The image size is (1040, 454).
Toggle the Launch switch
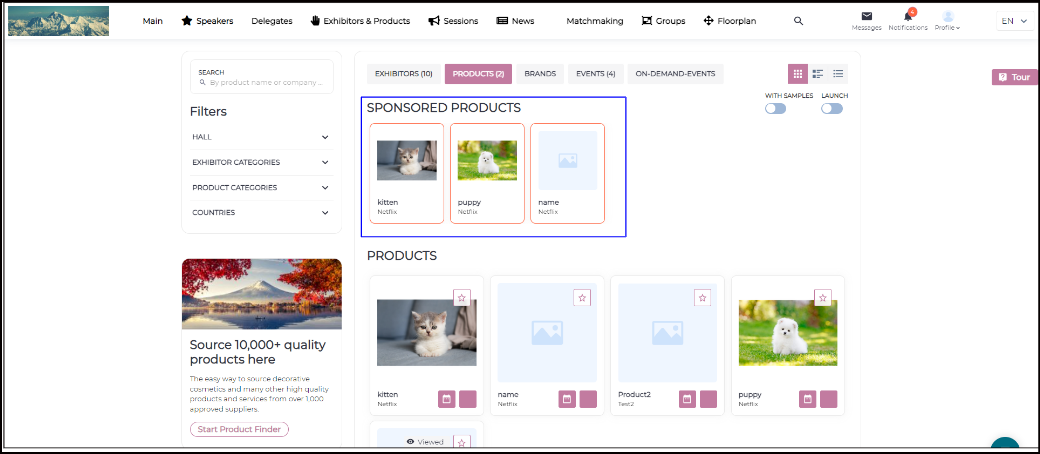point(832,108)
